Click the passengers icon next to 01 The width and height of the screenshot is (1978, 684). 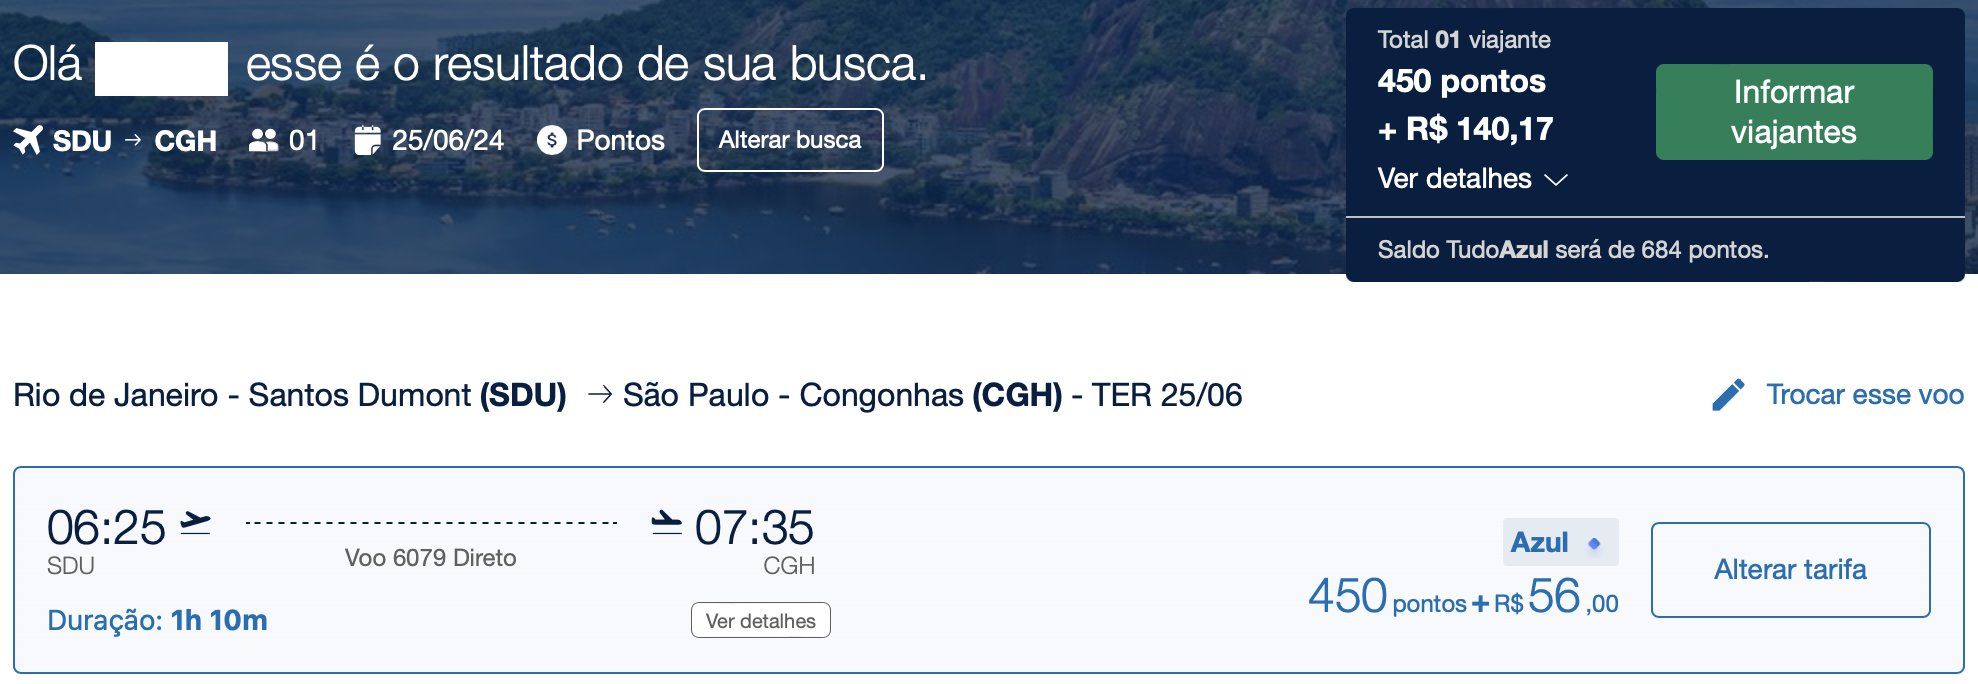coord(263,140)
